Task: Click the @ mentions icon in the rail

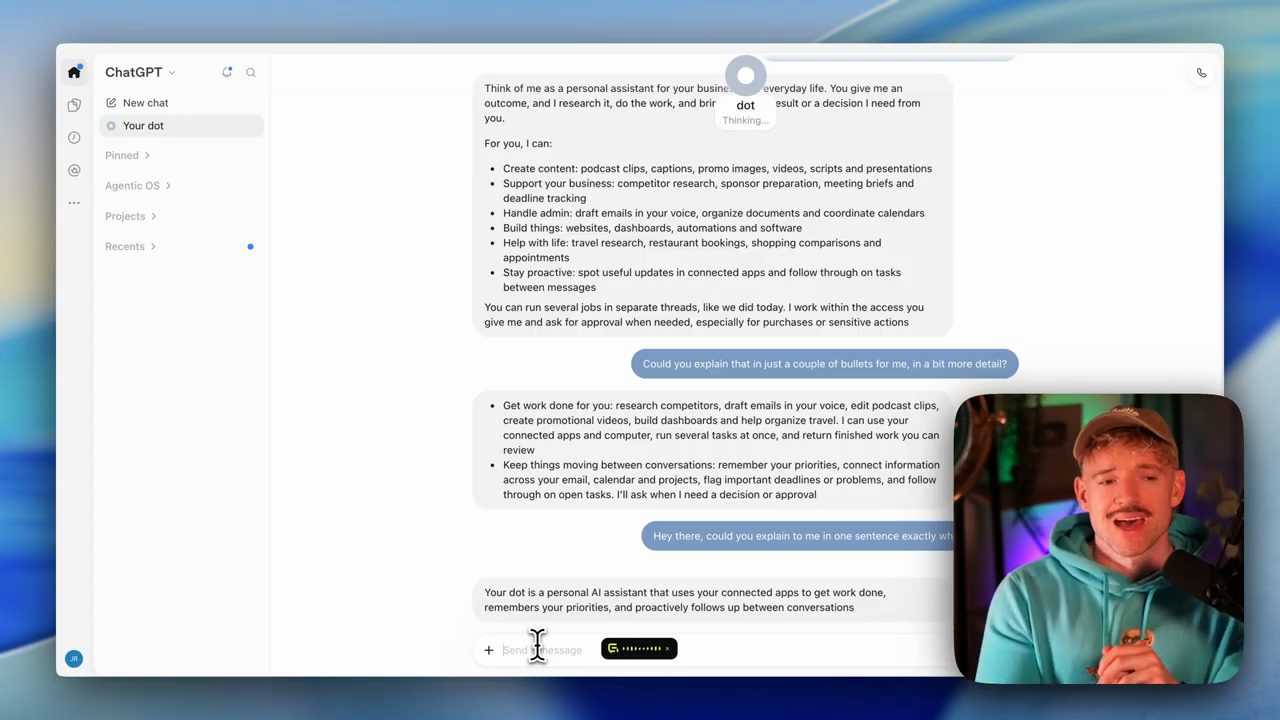Action: 74,170
